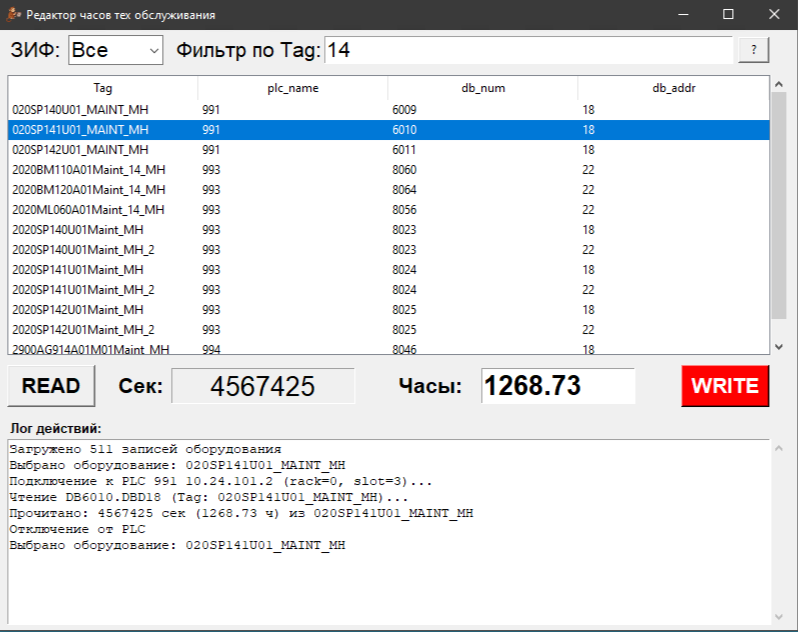Viewport: 798px width, 632px height.
Task: Click the db_addr column header
Action: coord(673,88)
